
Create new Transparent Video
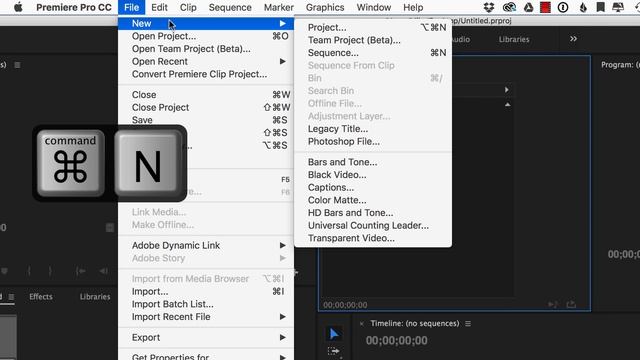point(373,238)
